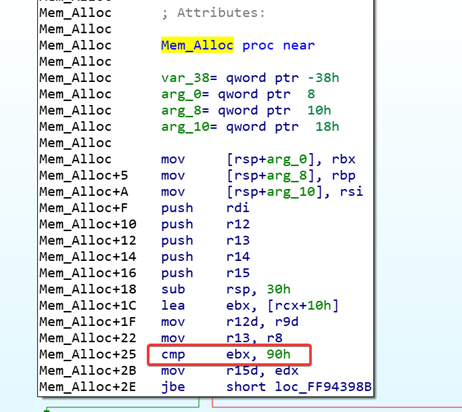Click address label Mem_Alloc+18
This screenshot has height=412, width=462.
click(x=88, y=289)
